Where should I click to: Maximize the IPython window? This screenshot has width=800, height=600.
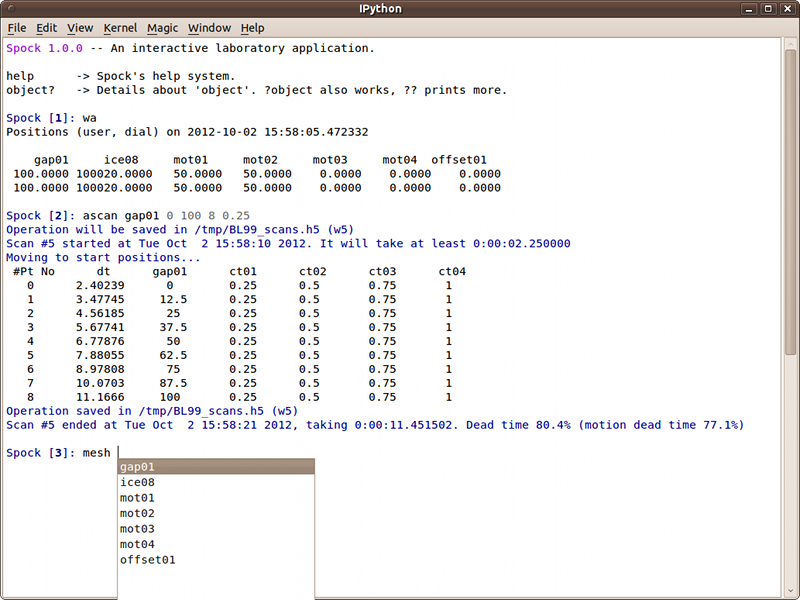768,9
